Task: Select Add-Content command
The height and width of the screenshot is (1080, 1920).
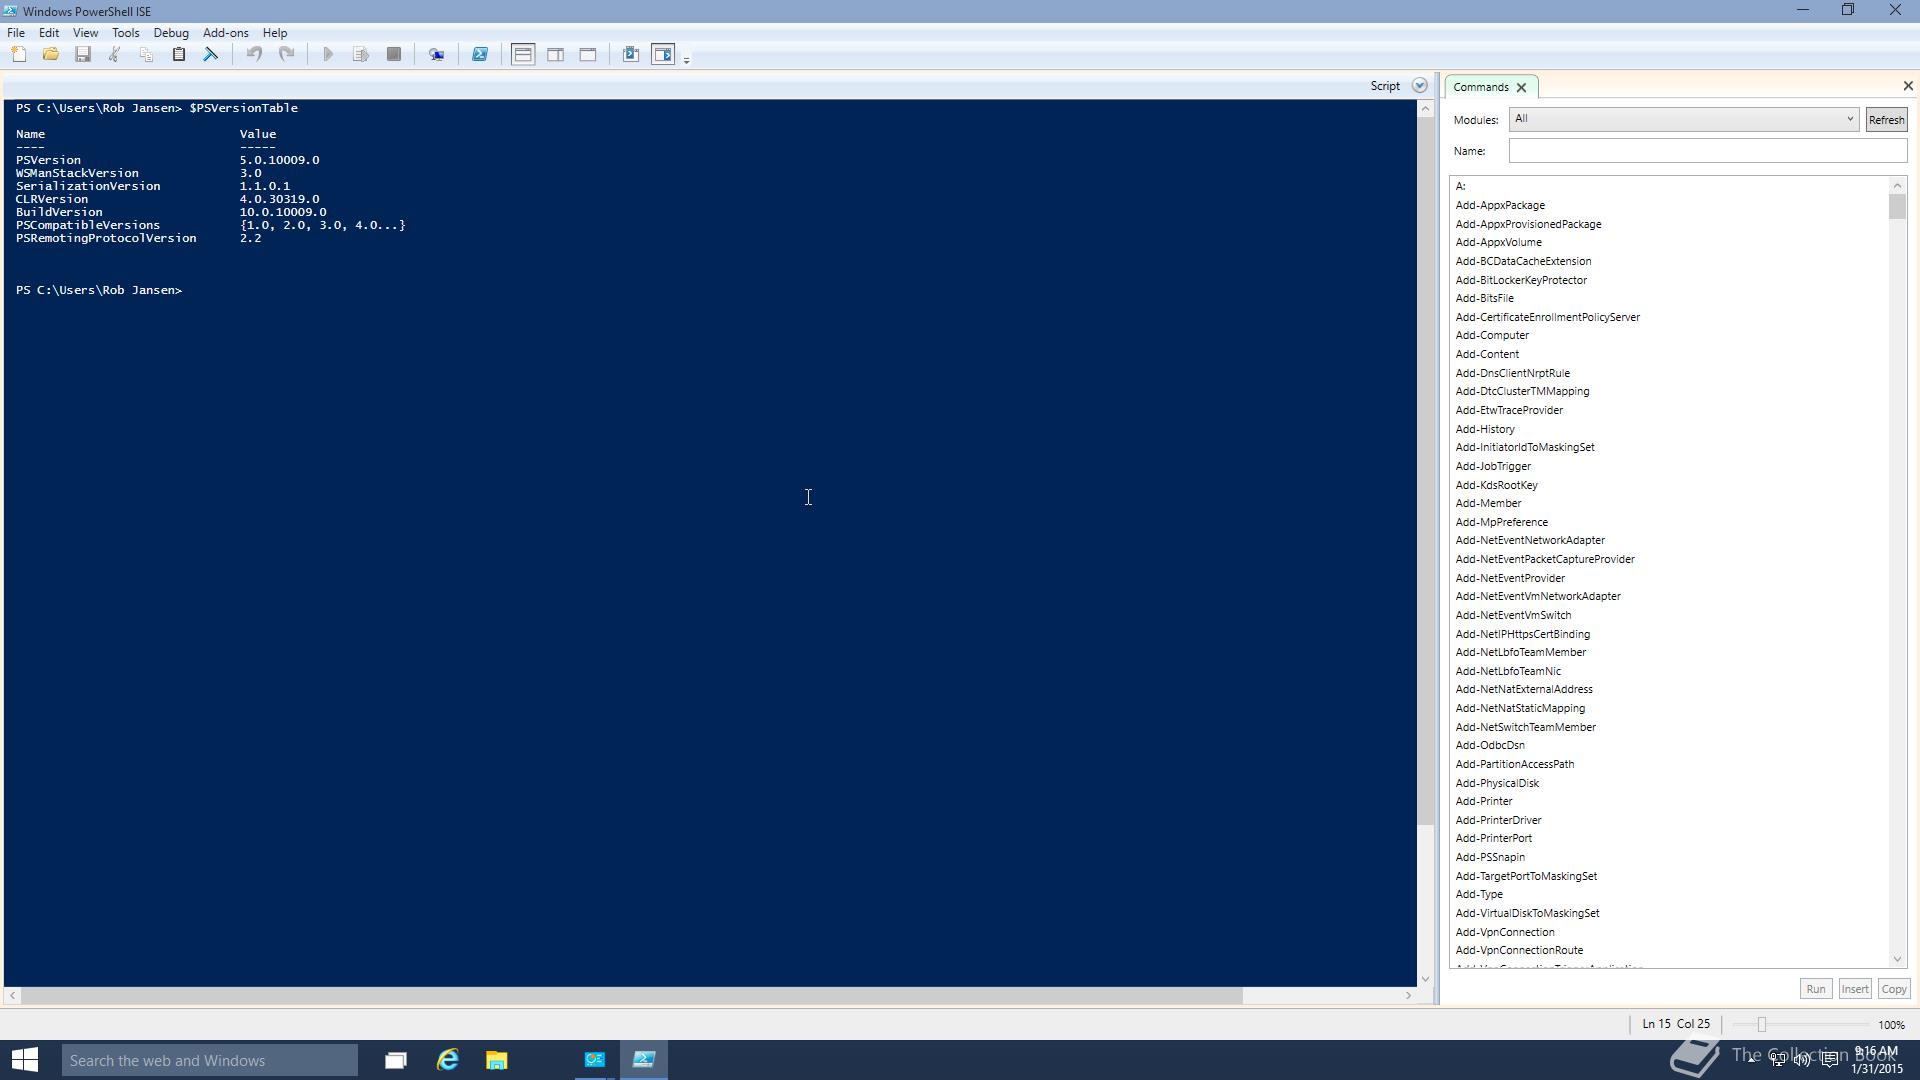Action: [1487, 354]
